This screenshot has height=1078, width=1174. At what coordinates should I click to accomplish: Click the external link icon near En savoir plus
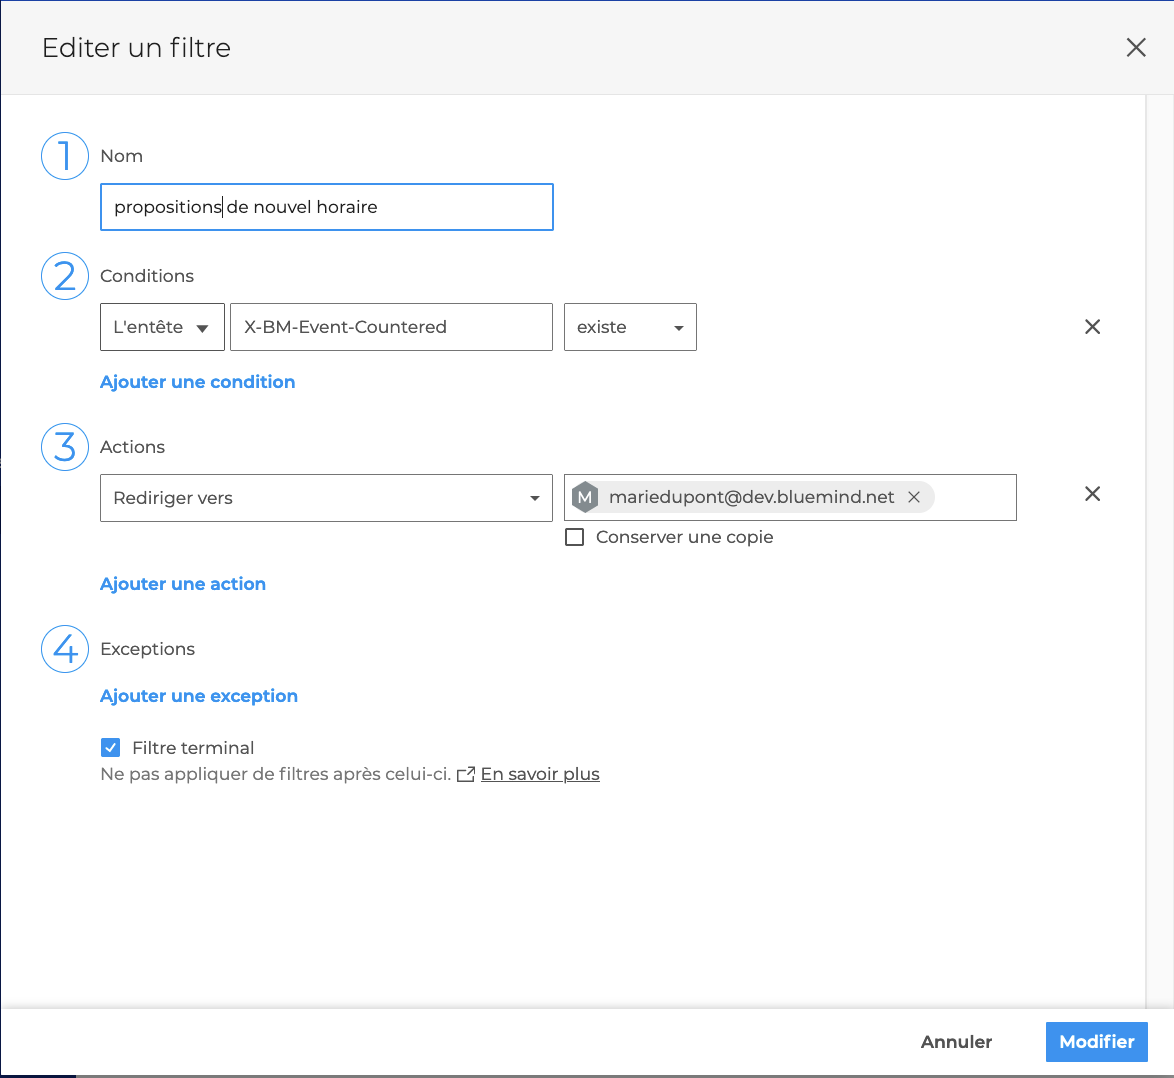pos(465,775)
